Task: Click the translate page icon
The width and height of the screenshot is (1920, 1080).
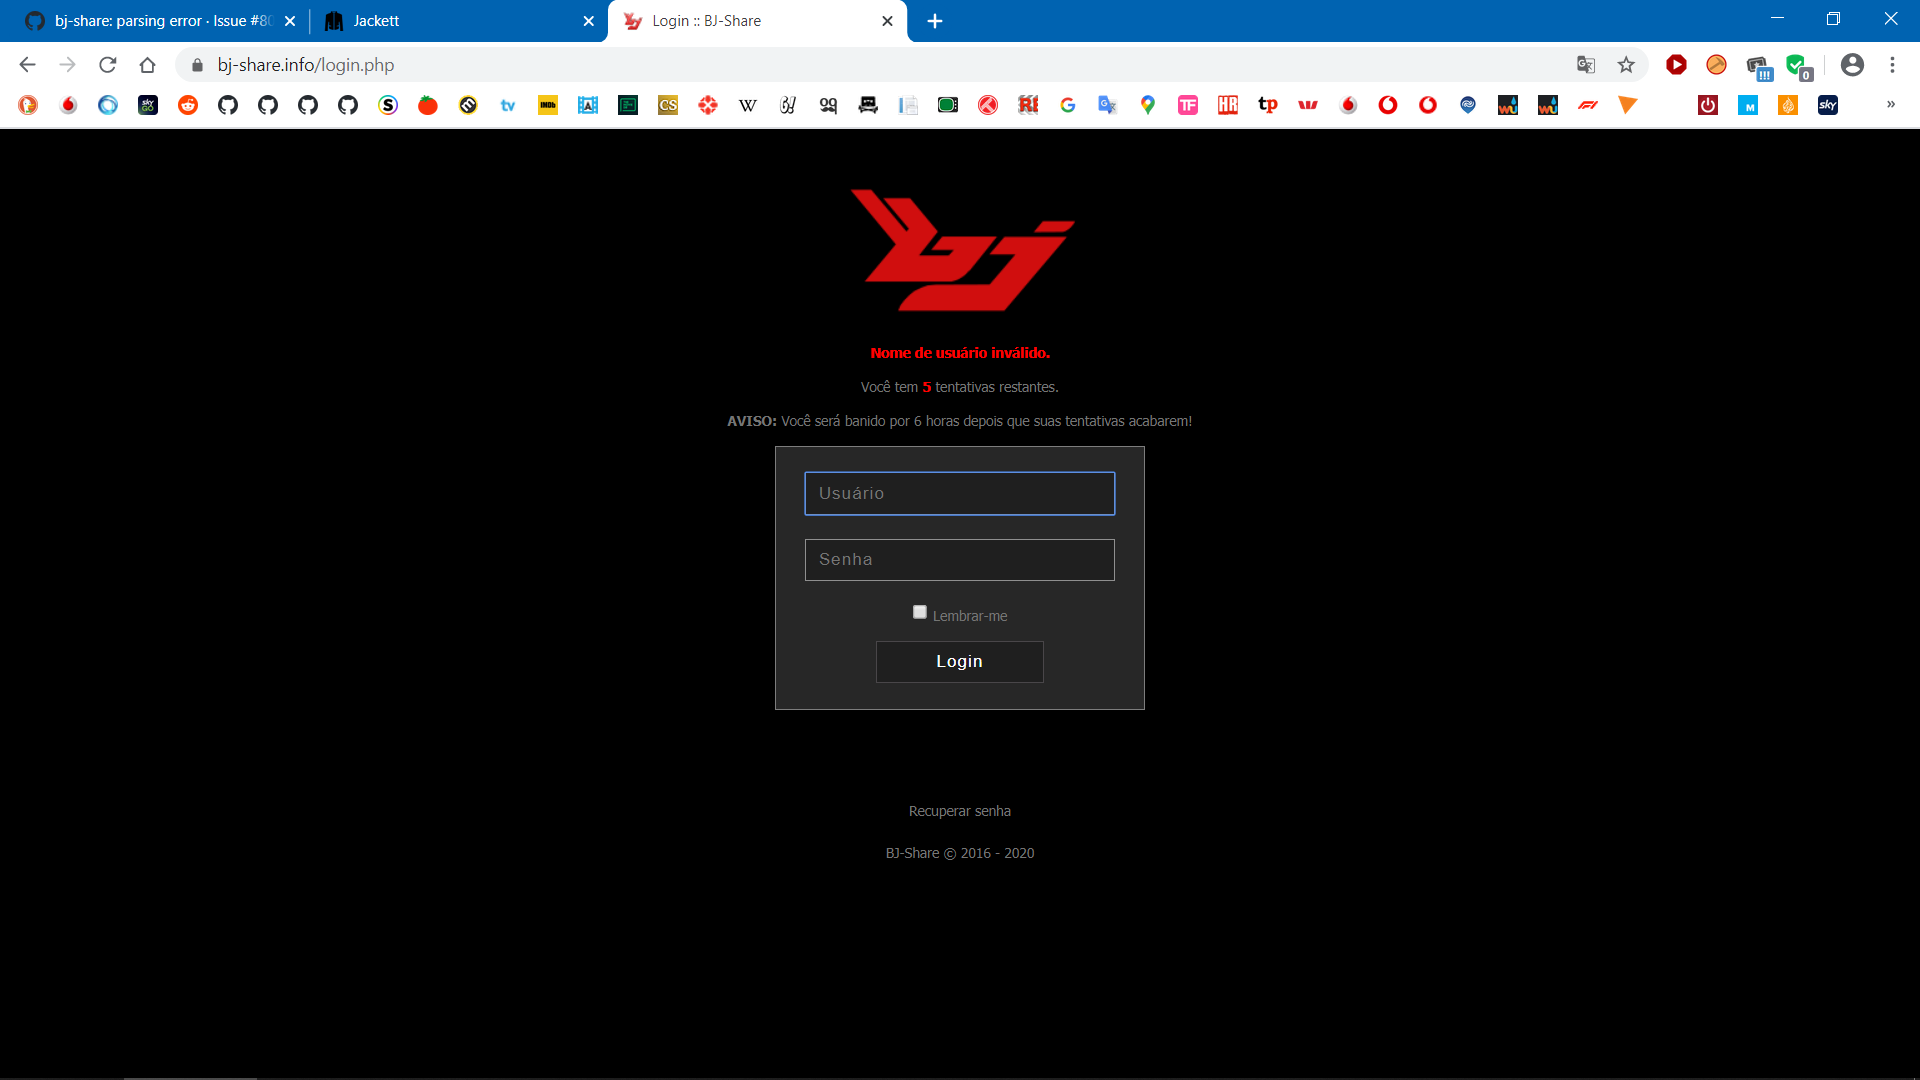Action: [x=1585, y=65]
